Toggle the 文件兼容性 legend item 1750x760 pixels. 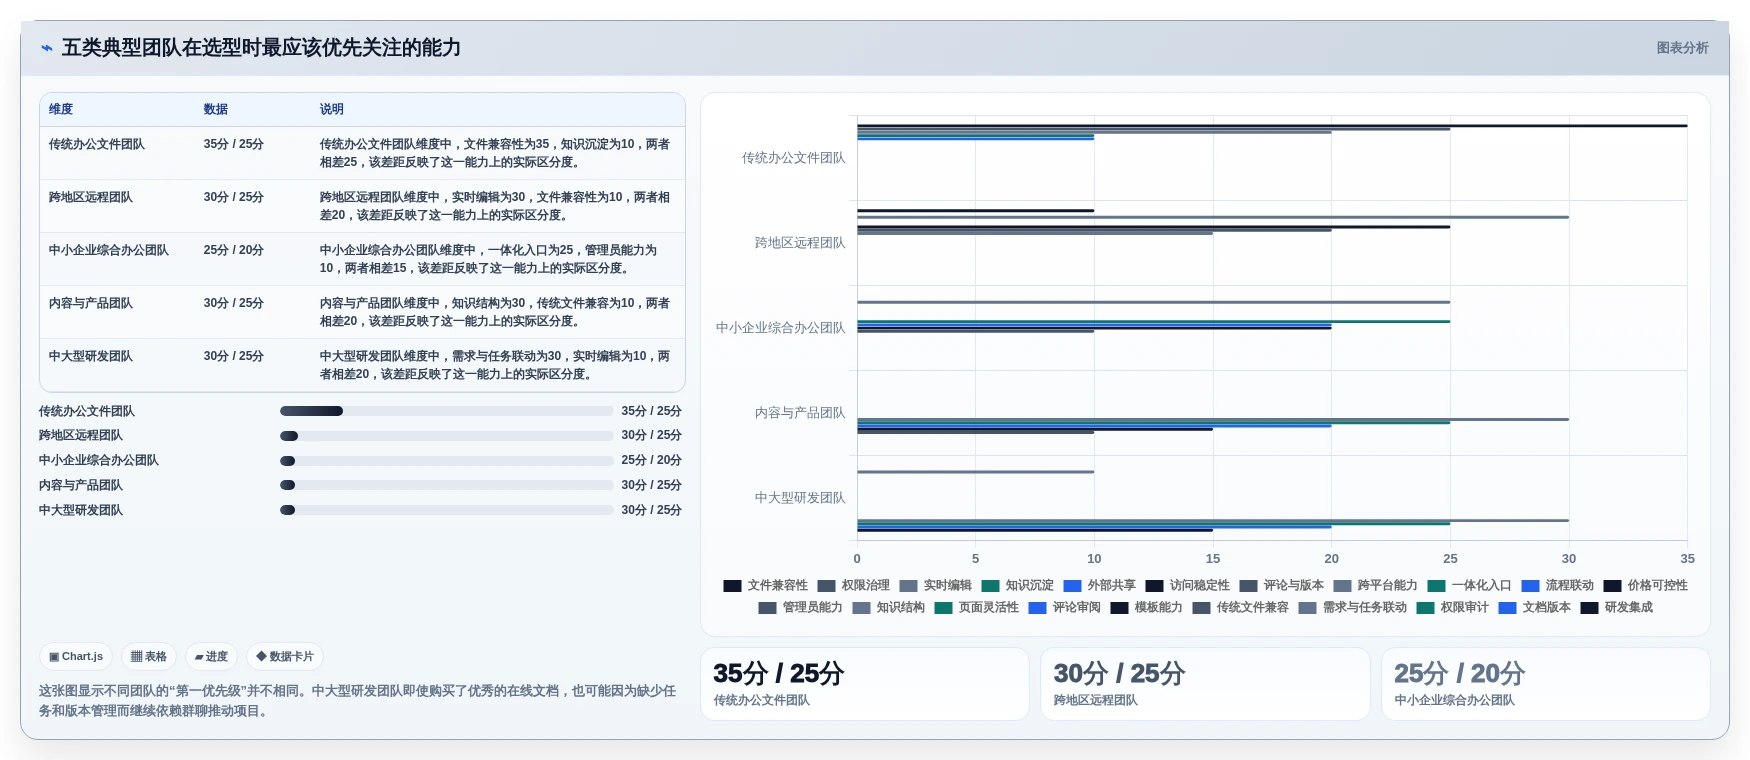765,586
